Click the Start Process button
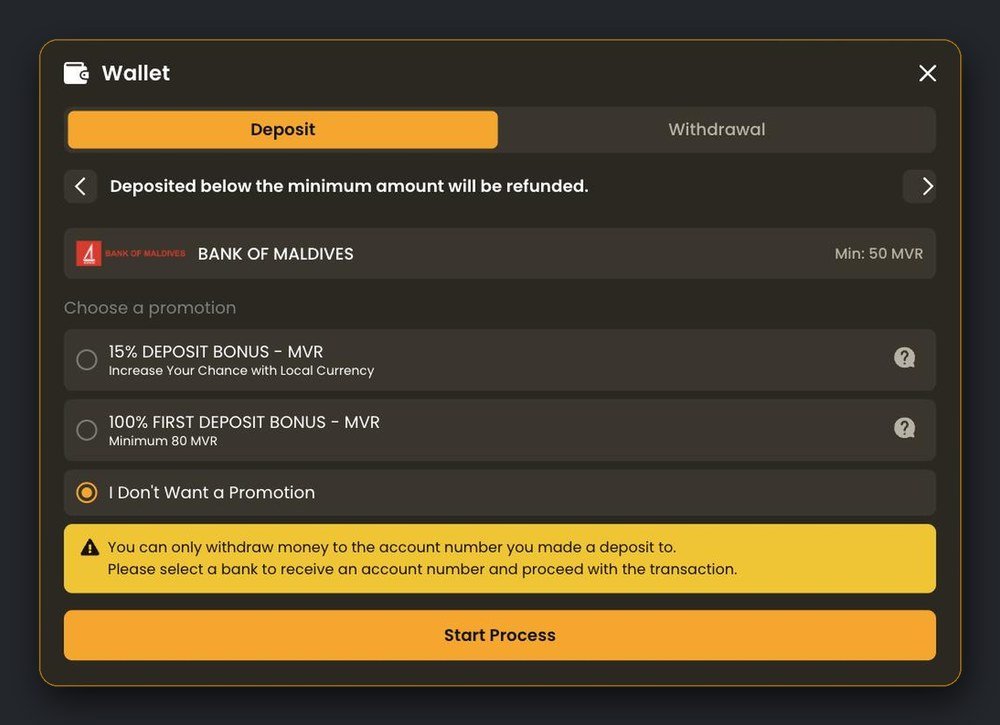Image resolution: width=1000 pixels, height=725 pixels. (x=499, y=635)
